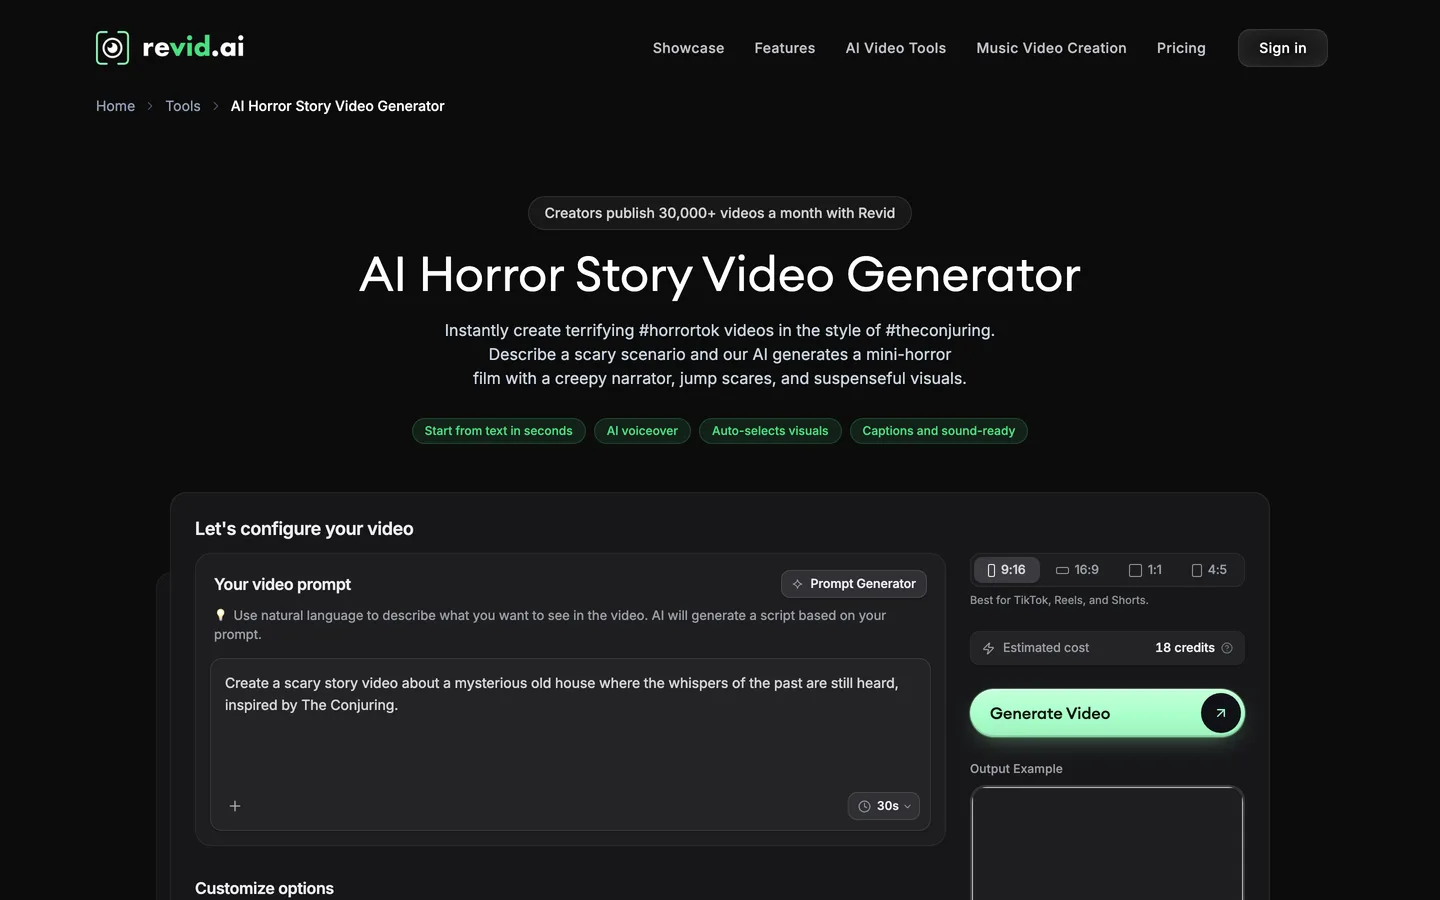Click the 'Auto-selects visuals' tag
Image resolution: width=1440 pixels, height=900 pixels.
pyautogui.click(x=770, y=431)
